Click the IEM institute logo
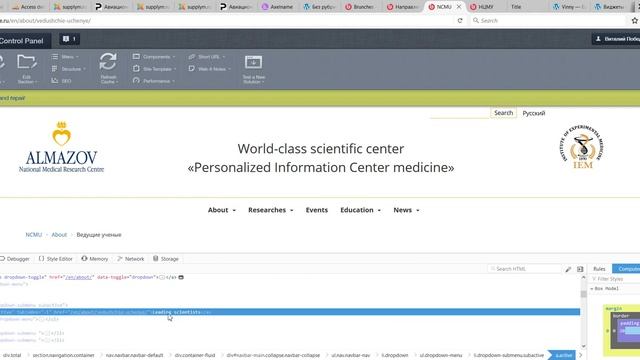Image resolution: width=640 pixels, height=360 pixels. tap(582, 147)
